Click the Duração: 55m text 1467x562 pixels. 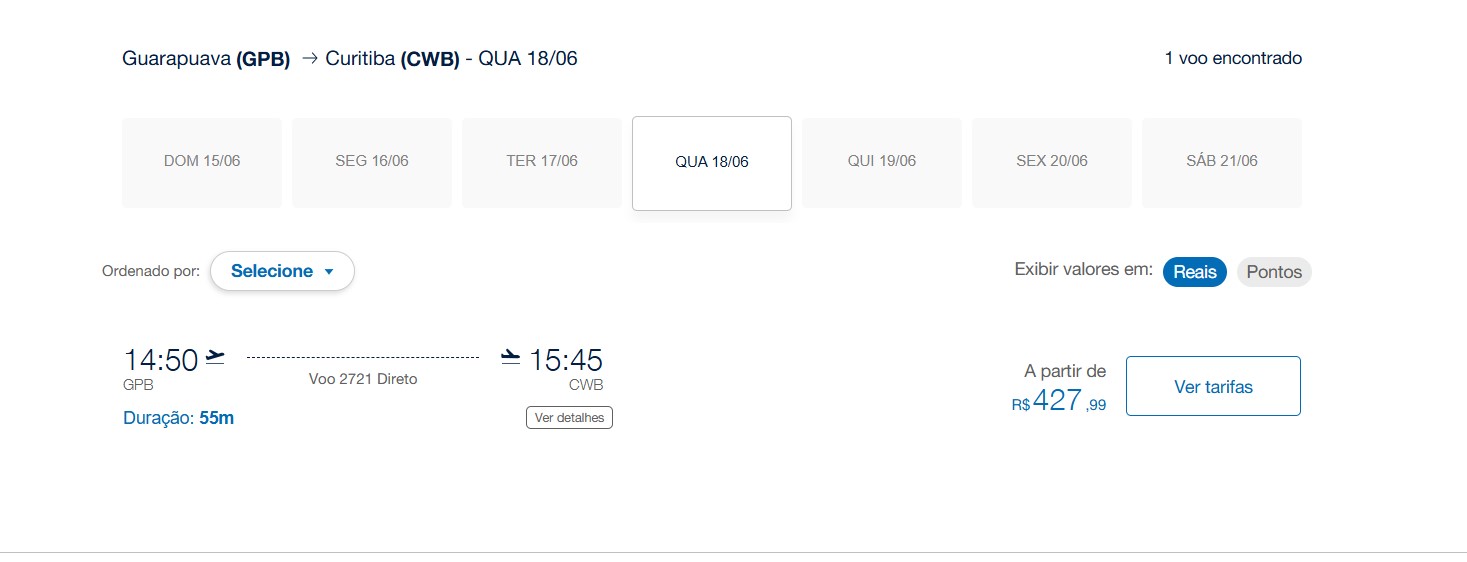178,418
